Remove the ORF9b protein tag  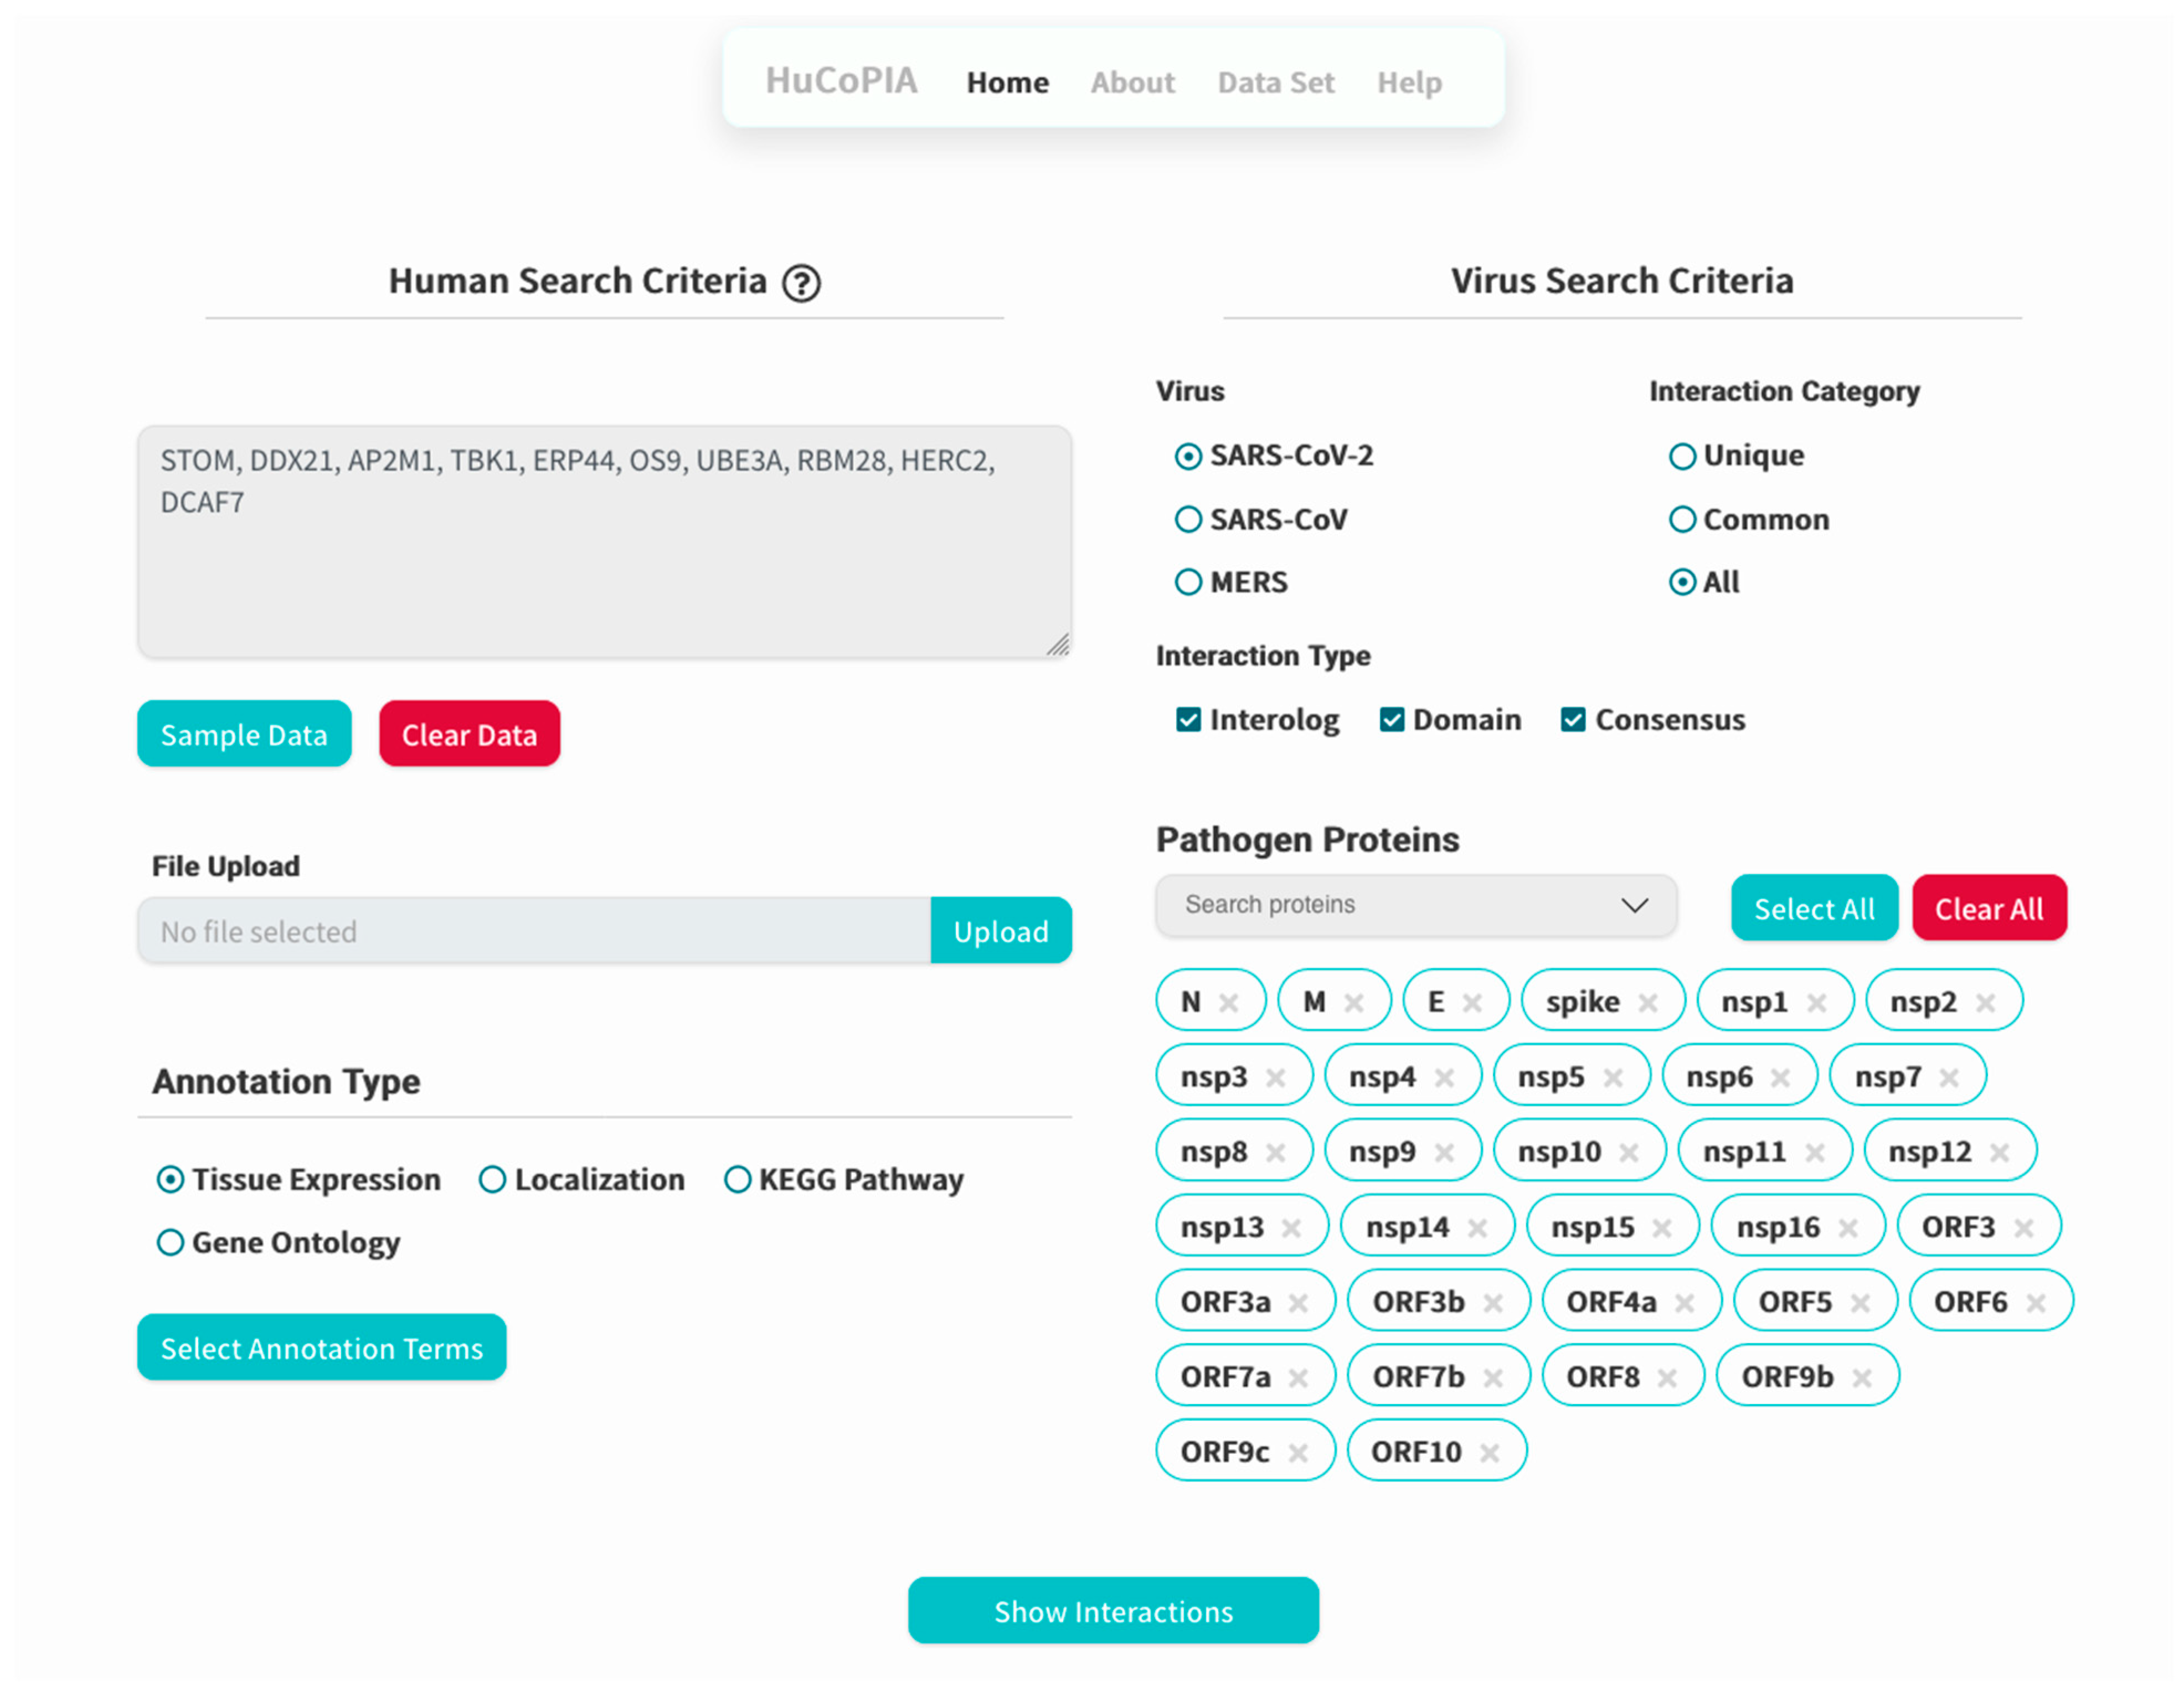click(x=1861, y=1377)
